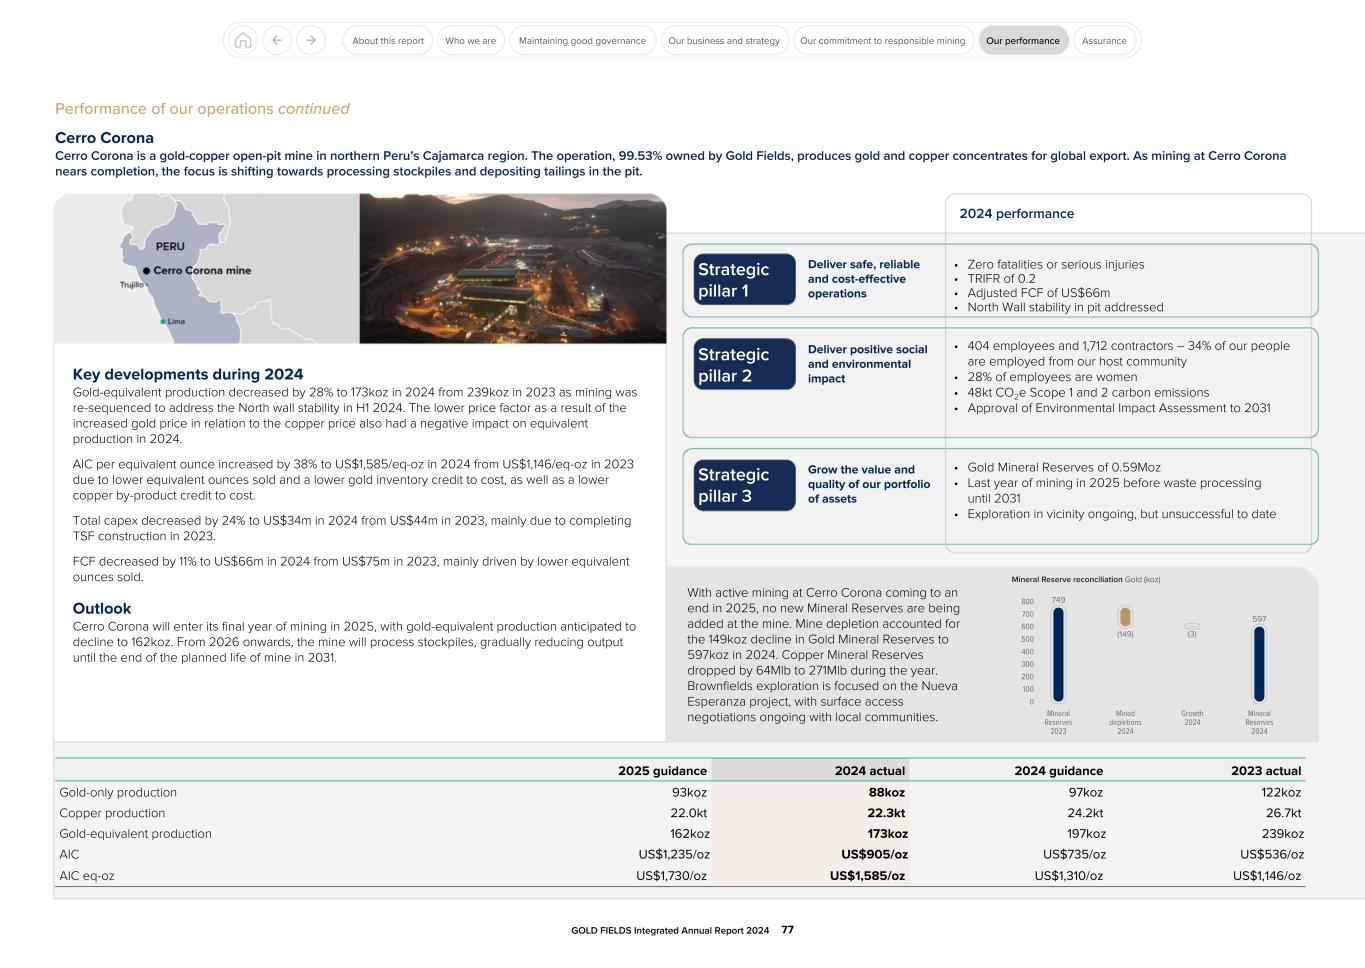Click the Our commitment to responsible mining pill
This screenshot has width=1365, height=968.
tap(882, 40)
